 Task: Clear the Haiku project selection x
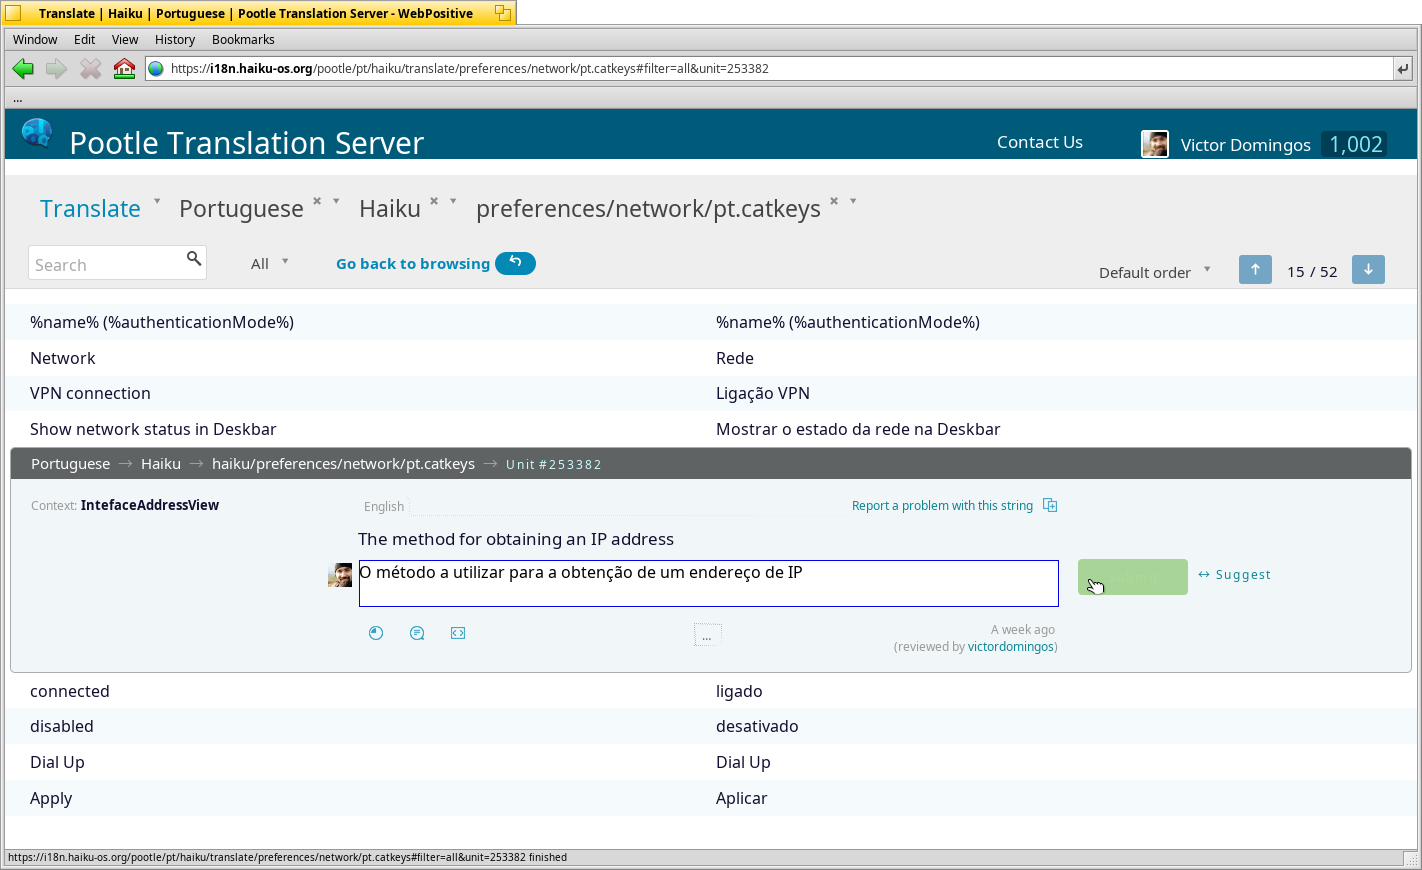(434, 201)
